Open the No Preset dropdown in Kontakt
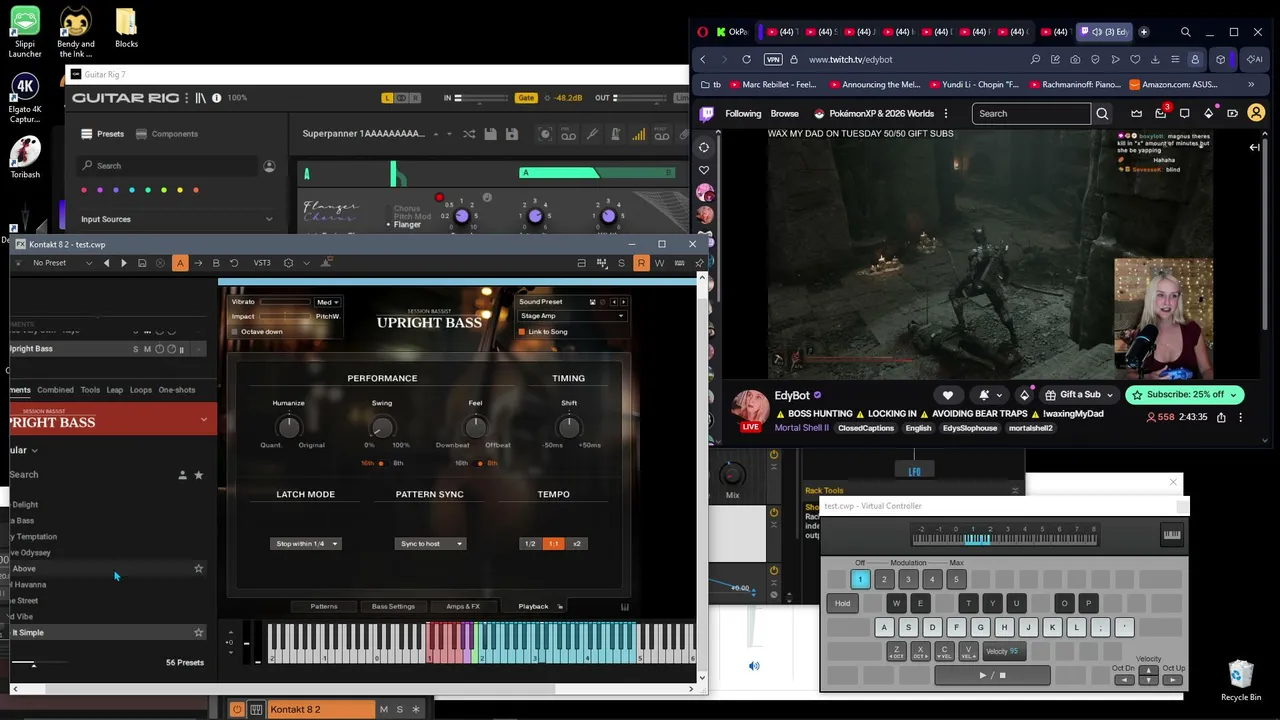1280x720 pixels. 61,263
